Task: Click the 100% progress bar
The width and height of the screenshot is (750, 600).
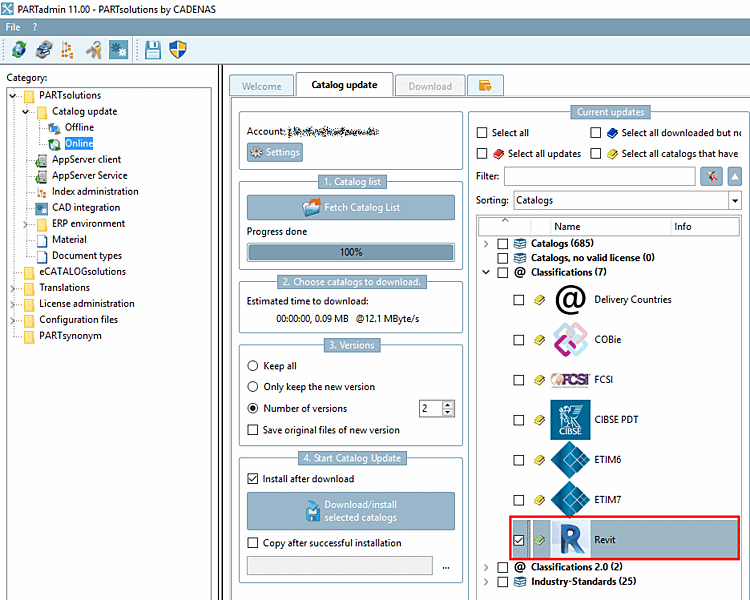Action: click(x=351, y=252)
